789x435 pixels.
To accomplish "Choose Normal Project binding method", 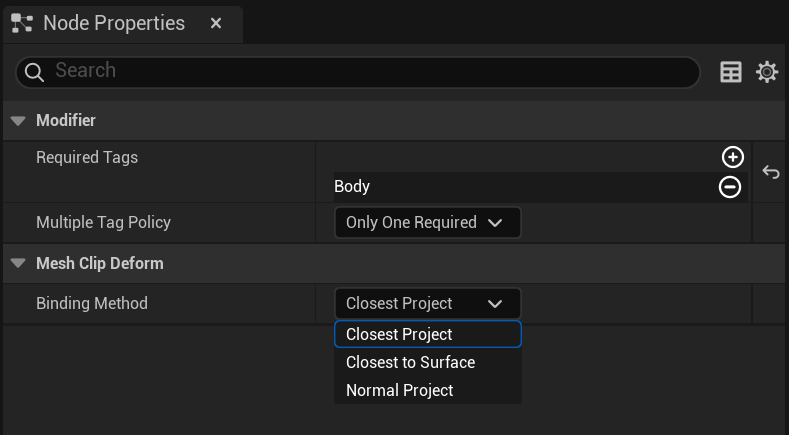I will 428,390.
